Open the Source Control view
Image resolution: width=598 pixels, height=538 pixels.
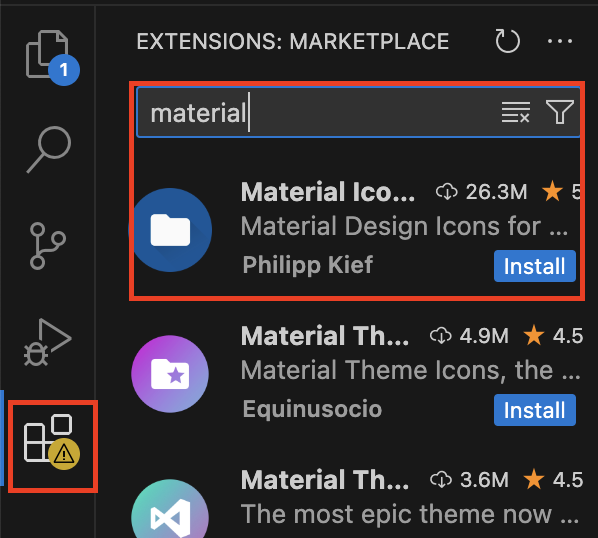48,246
